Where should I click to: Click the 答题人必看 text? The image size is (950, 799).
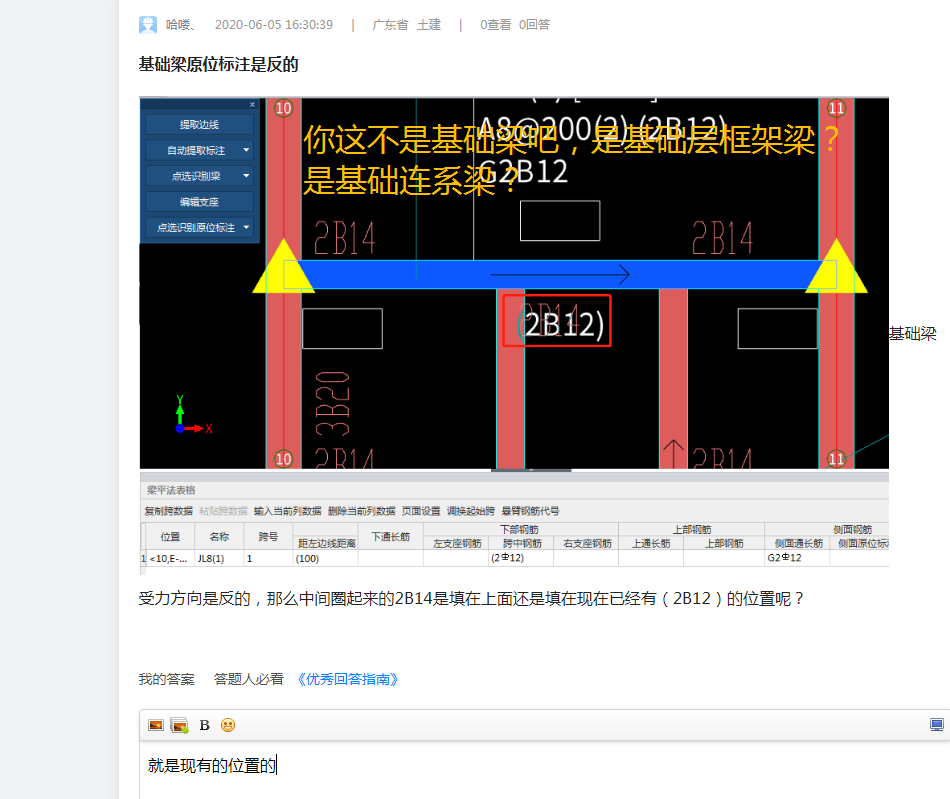click(x=248, y=679)
